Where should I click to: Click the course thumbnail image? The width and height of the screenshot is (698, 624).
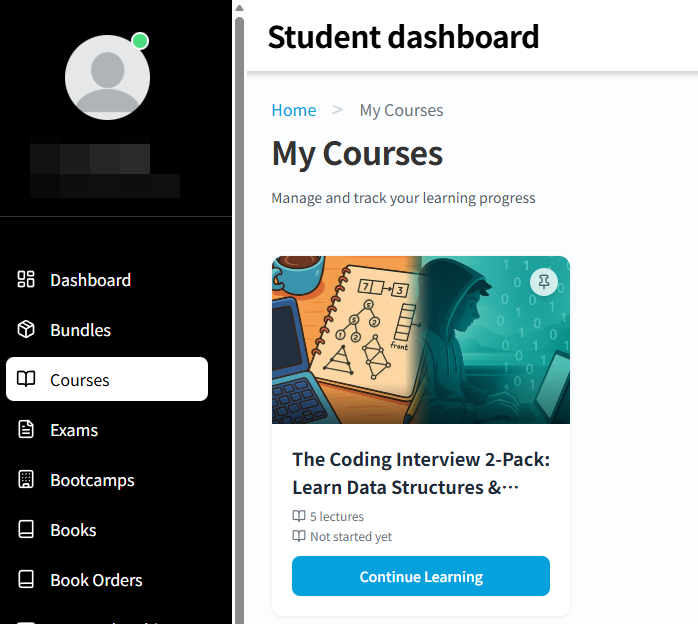[x=420, y=340]
